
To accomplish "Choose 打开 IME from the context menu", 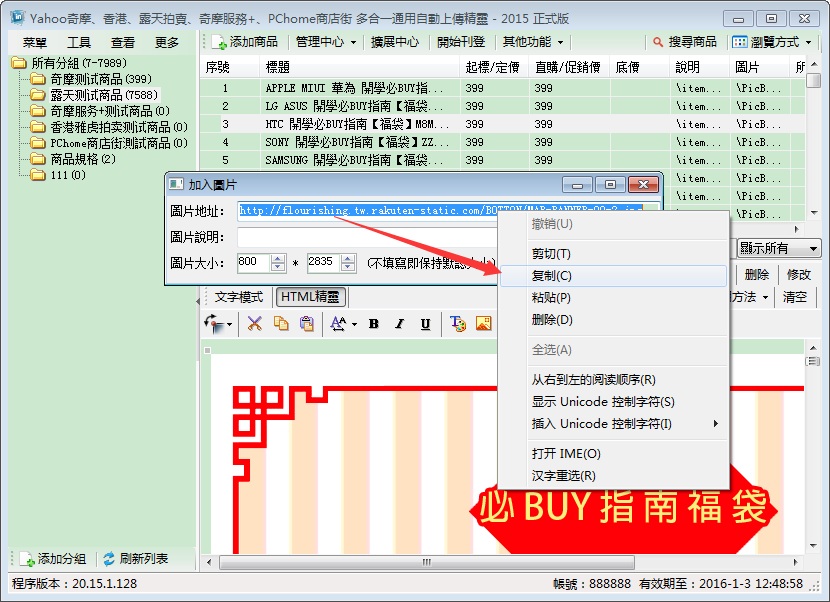I will (614, 454).
